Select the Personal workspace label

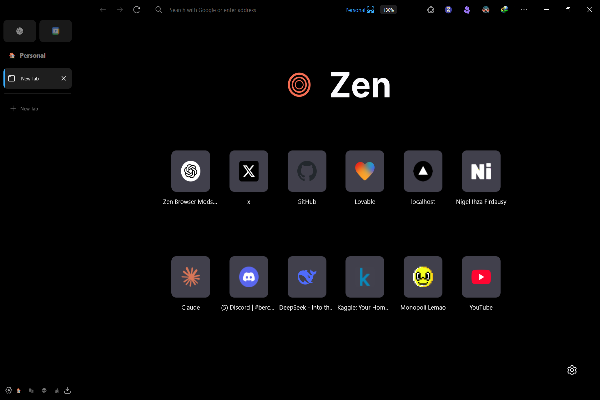click(x=32, y=56)
